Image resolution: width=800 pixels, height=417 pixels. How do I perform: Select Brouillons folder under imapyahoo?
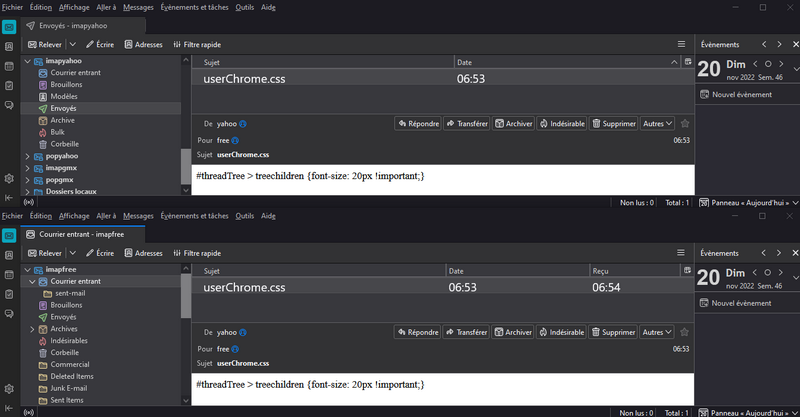coord(66,85)
